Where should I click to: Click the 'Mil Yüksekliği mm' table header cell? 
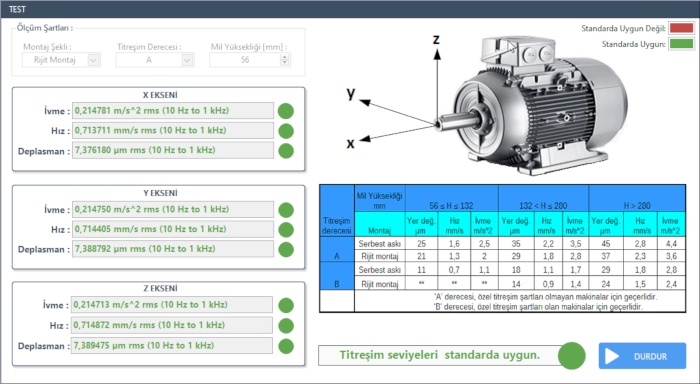tap(379, 198)
